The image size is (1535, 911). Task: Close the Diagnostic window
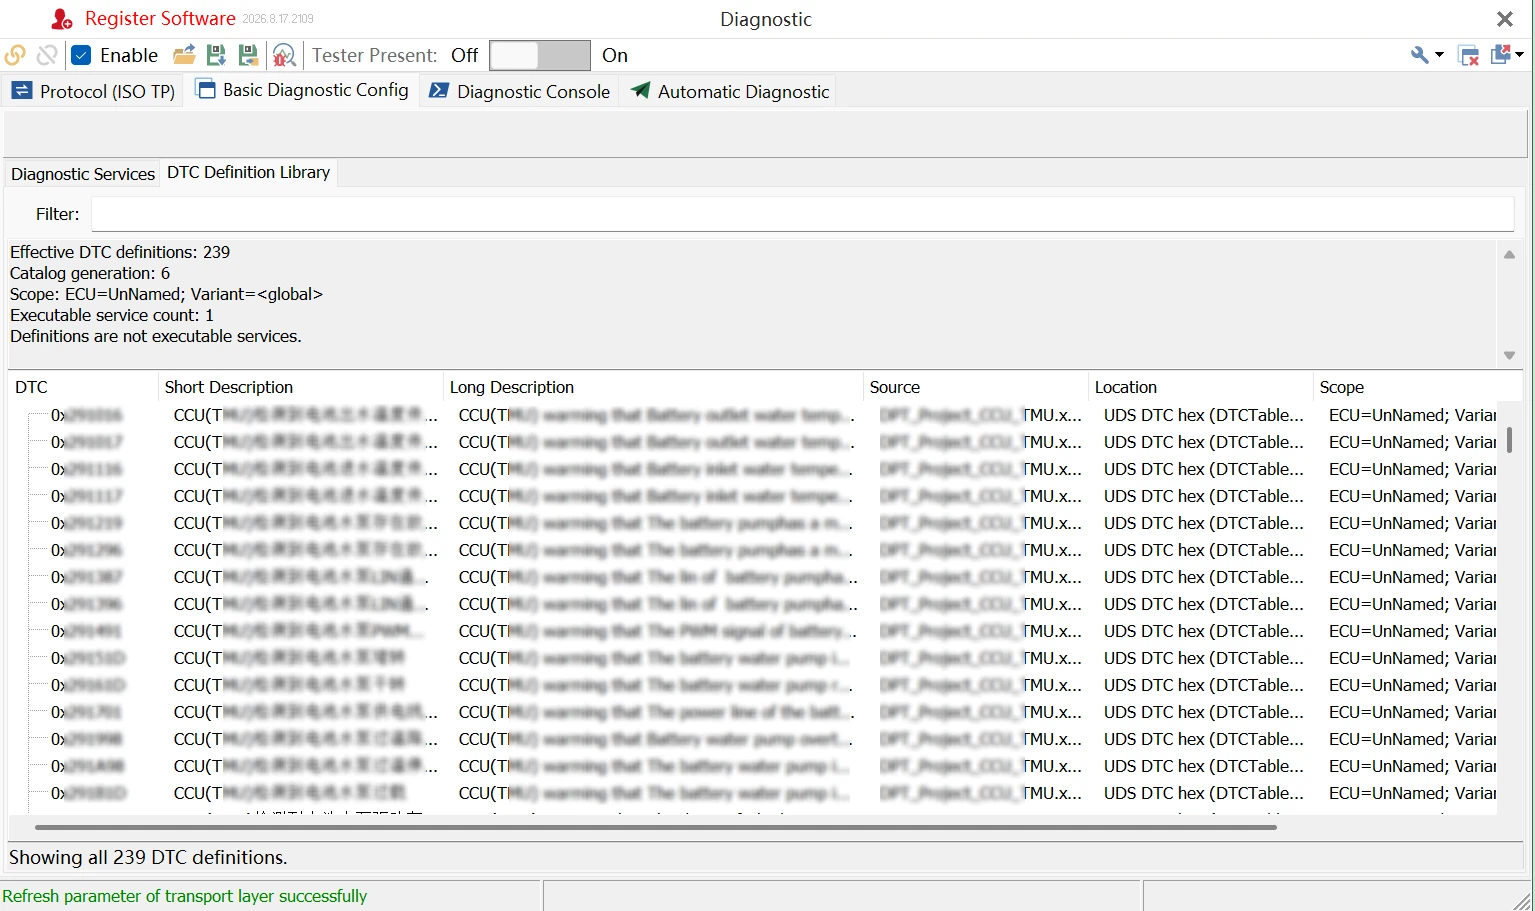click(1505, 19)
